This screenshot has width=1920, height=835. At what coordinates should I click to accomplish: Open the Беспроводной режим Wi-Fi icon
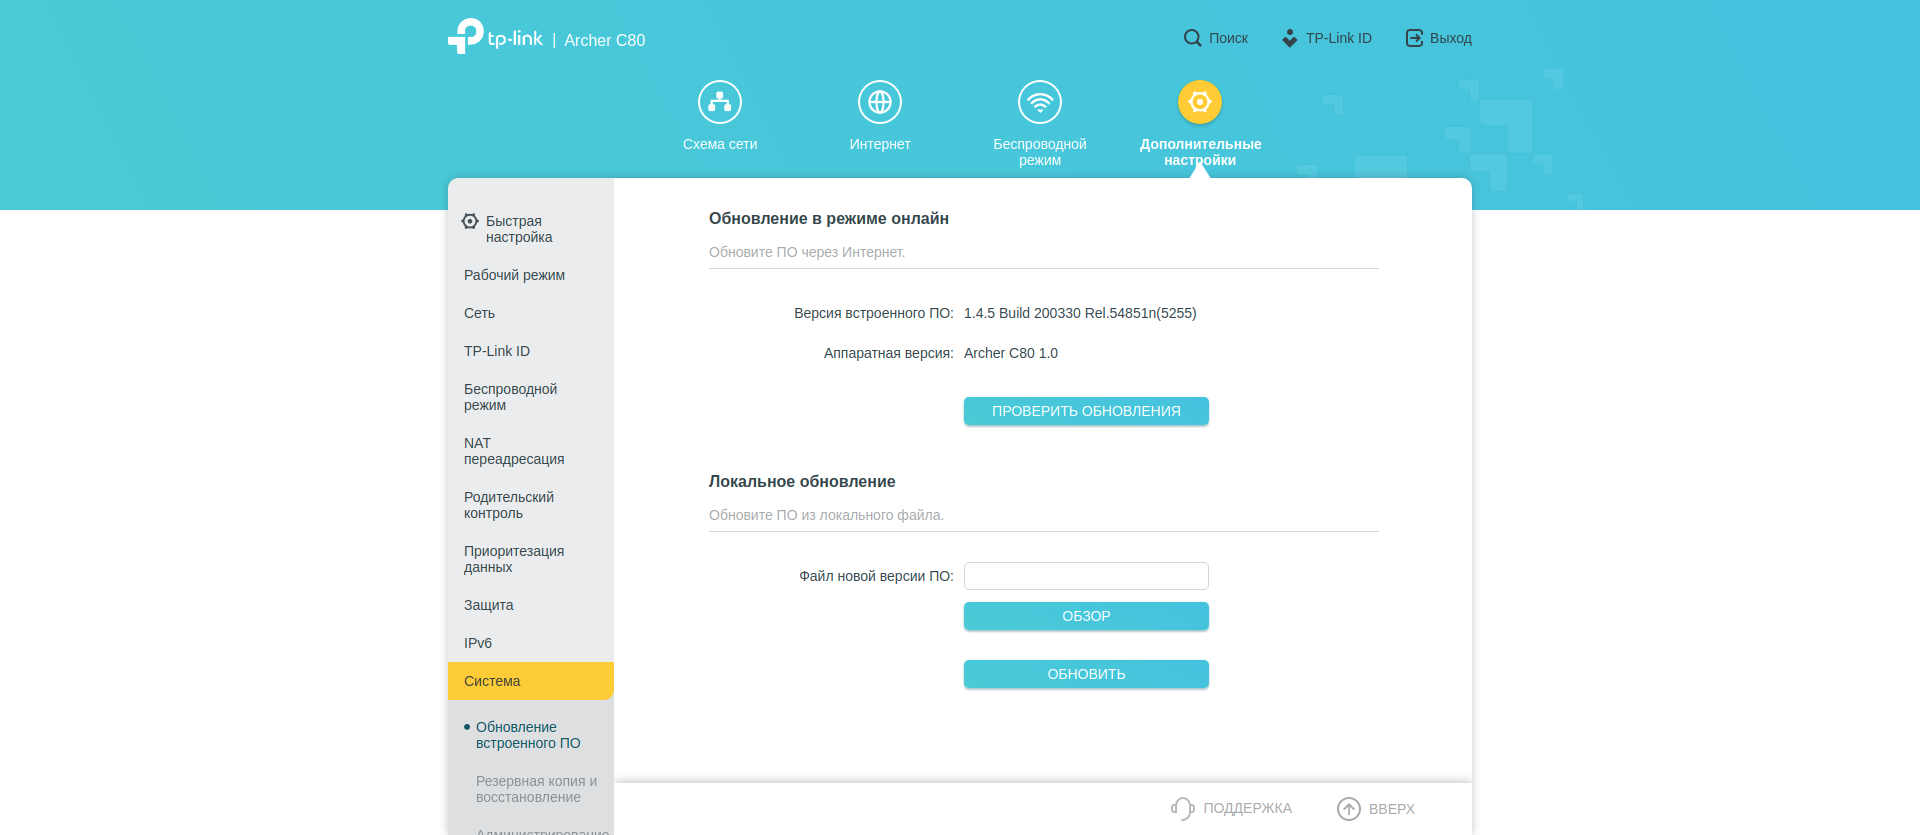click(x=1039, y=102)
